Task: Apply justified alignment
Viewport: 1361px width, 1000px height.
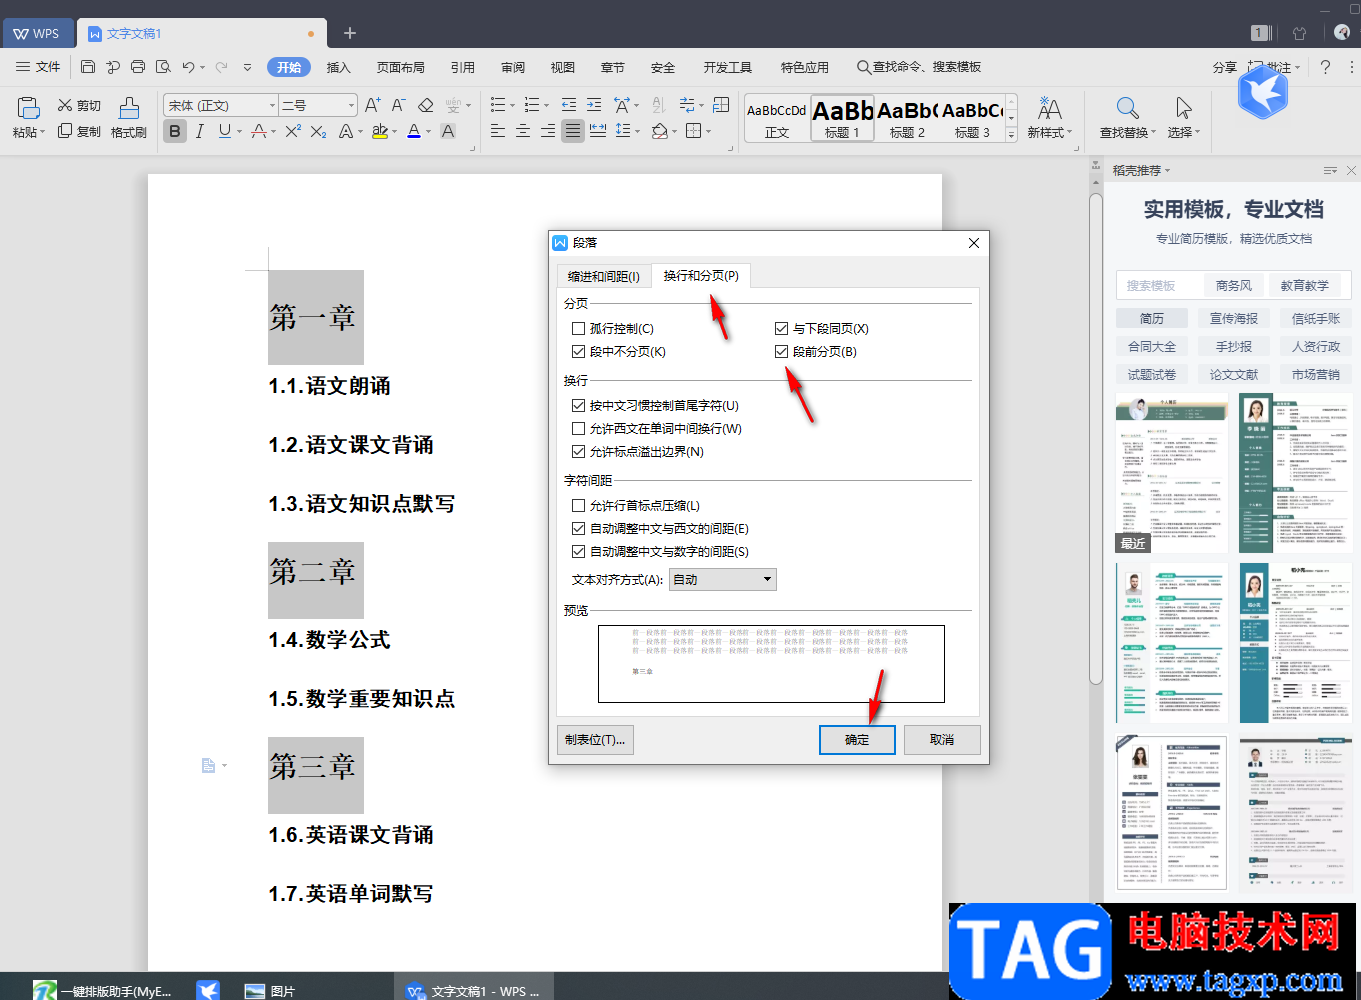Action: (x=573, y=131)
